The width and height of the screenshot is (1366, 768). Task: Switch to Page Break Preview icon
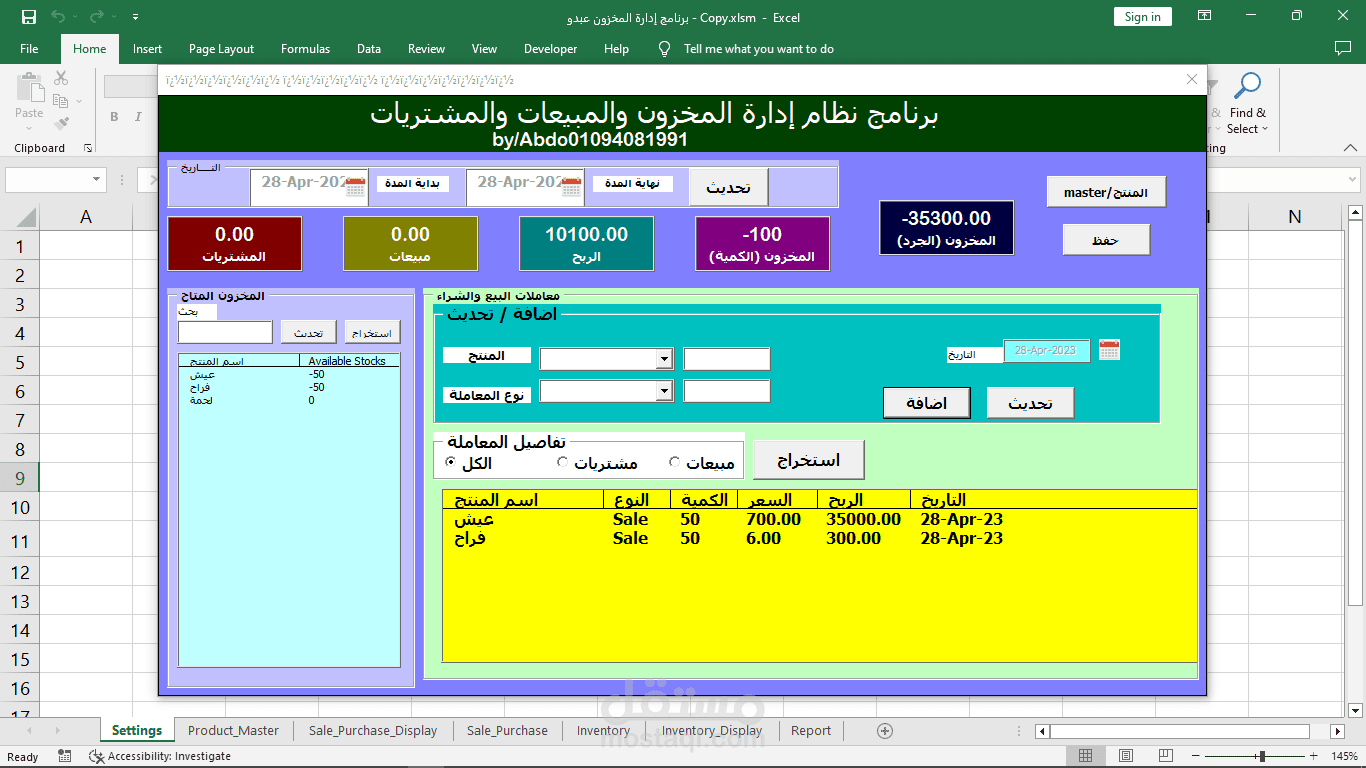coord(1166,756)
